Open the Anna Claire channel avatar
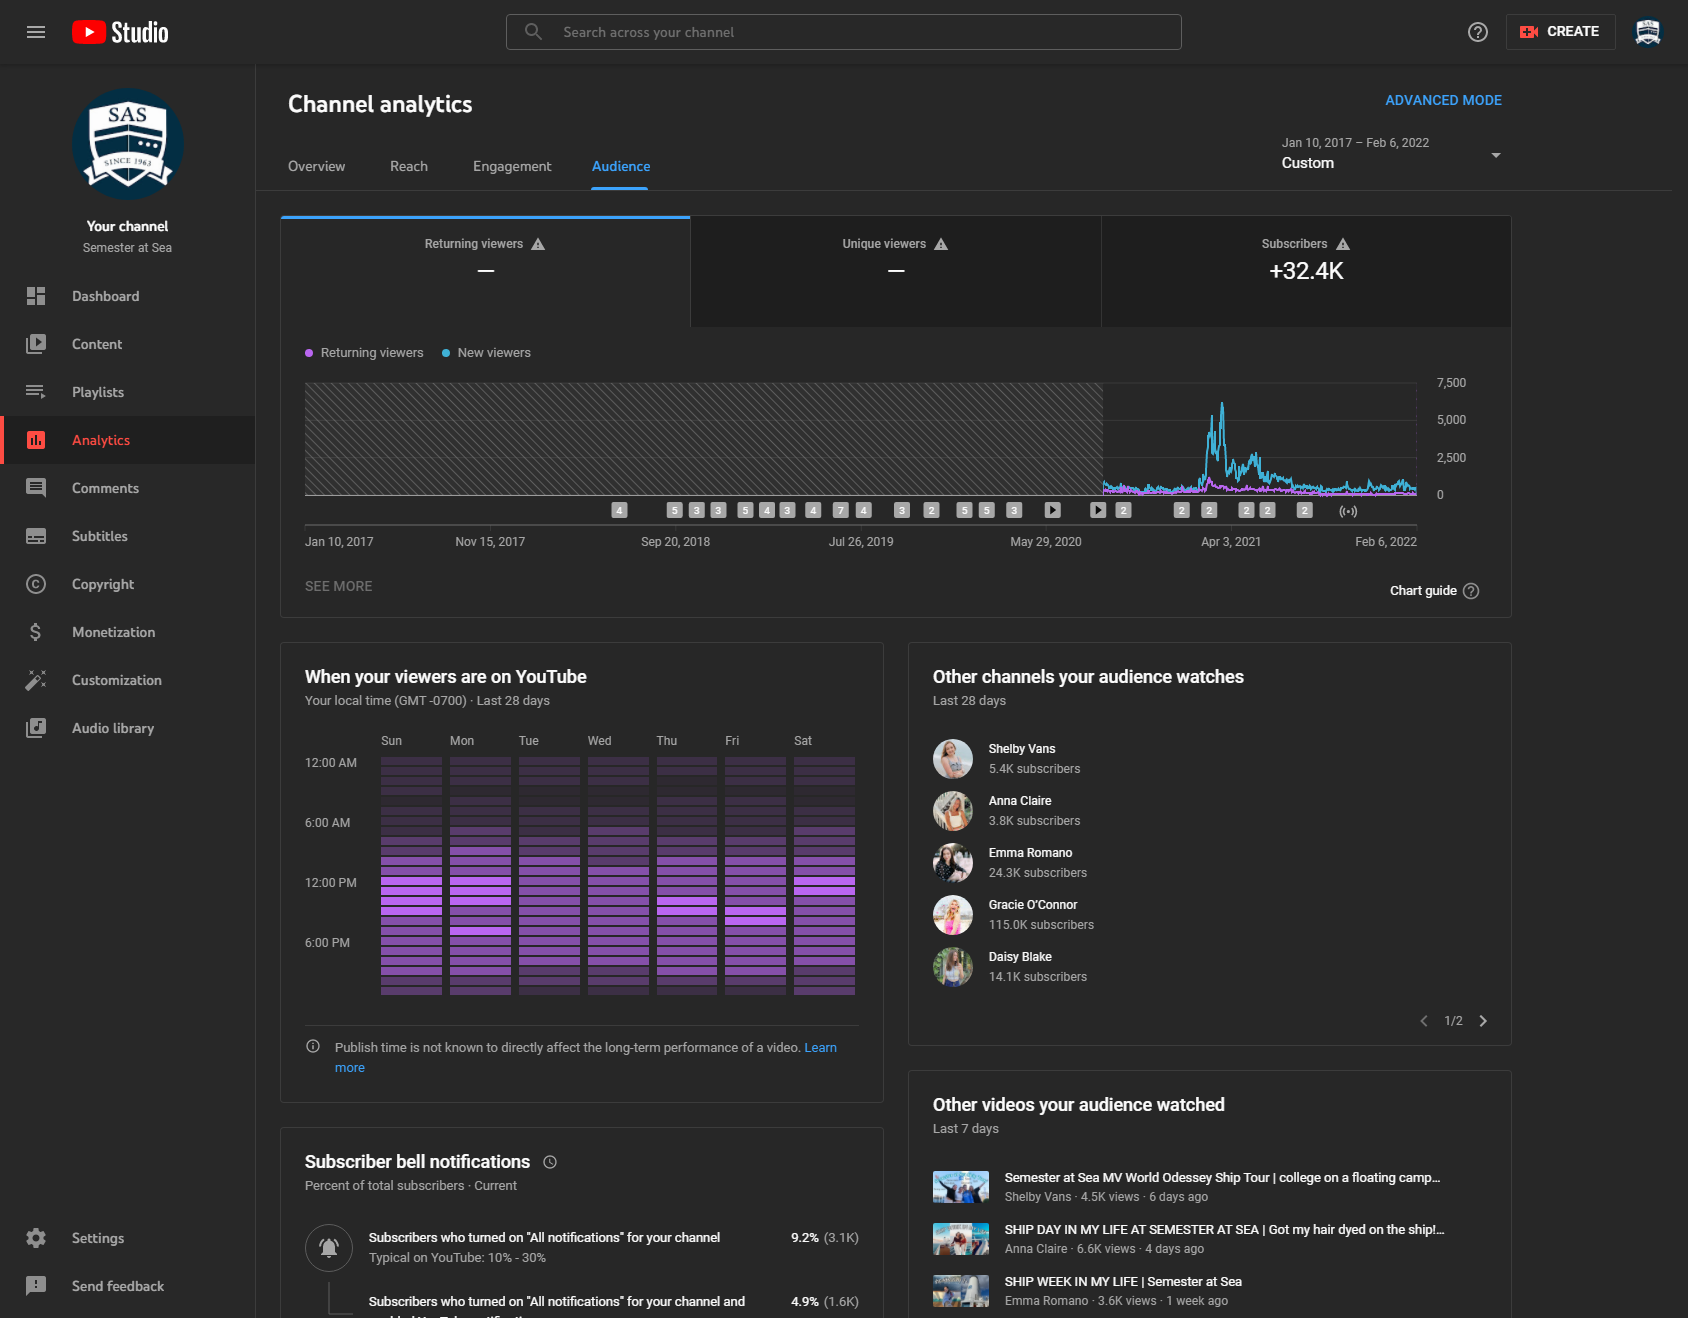This screenshot has width=1688, height=1318. pos(953,811)
